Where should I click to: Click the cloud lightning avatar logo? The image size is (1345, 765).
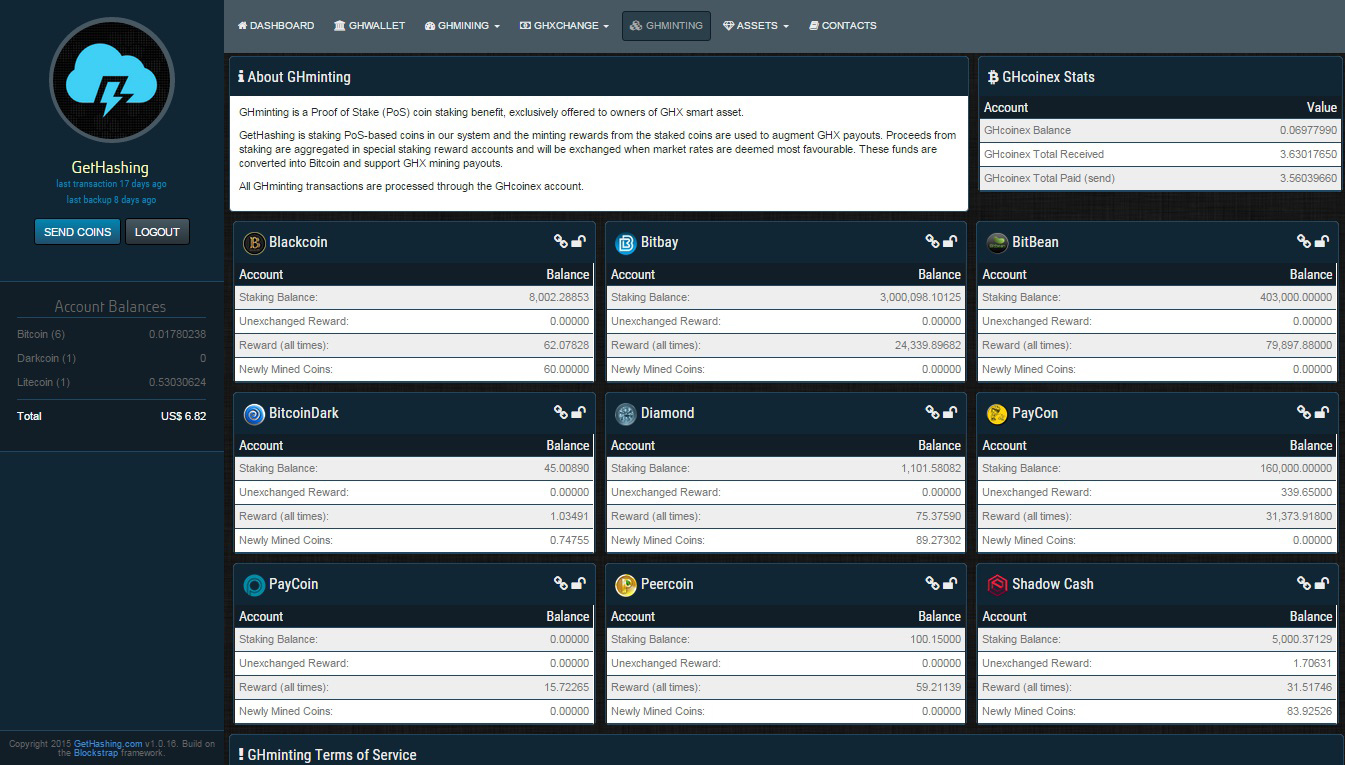pos(112,80)
